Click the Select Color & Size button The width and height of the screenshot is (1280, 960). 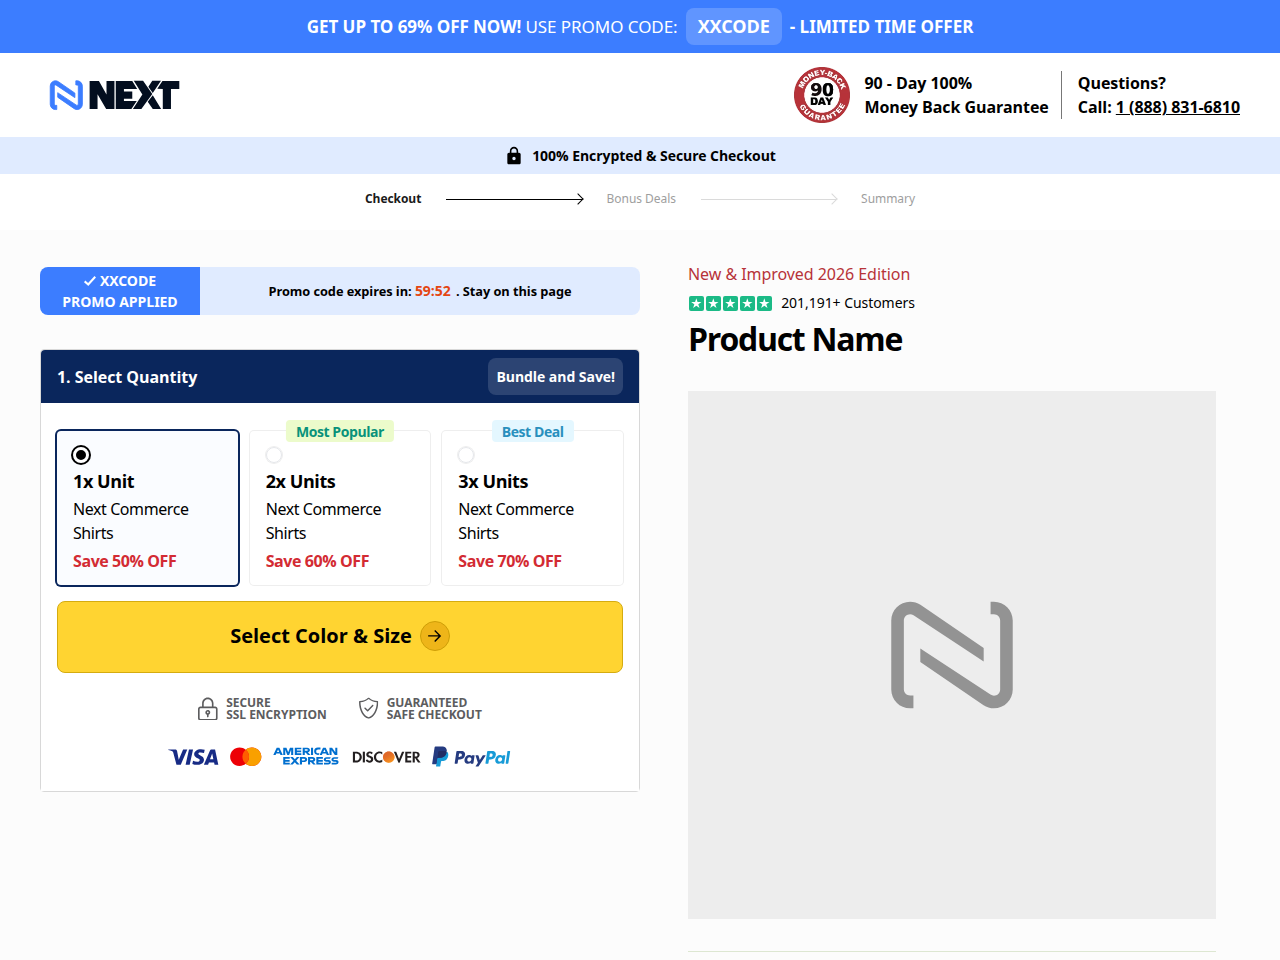340,637
